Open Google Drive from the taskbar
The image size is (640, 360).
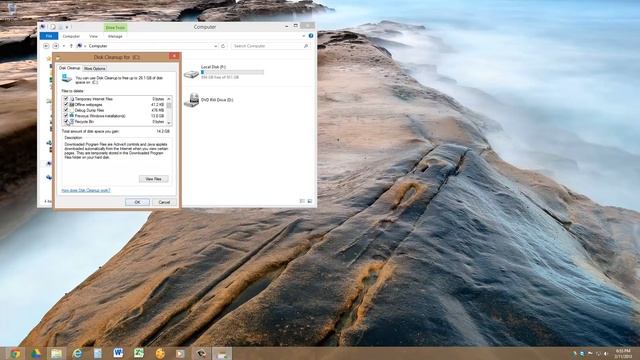click(x=36, y=353)
